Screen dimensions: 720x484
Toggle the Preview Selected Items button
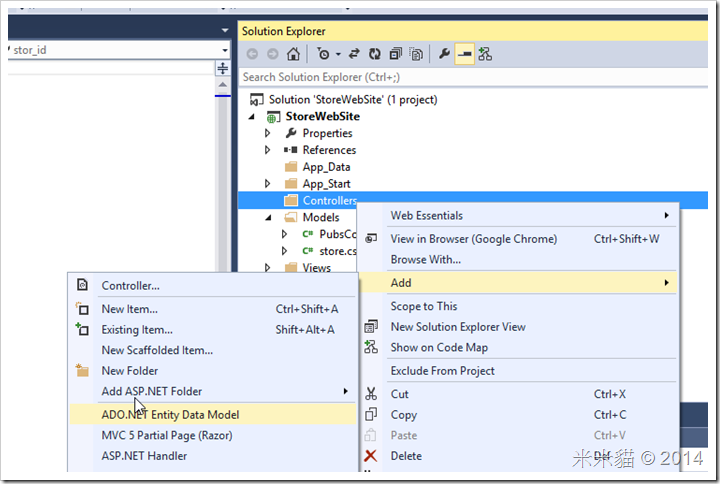click(x=464, y=54)
